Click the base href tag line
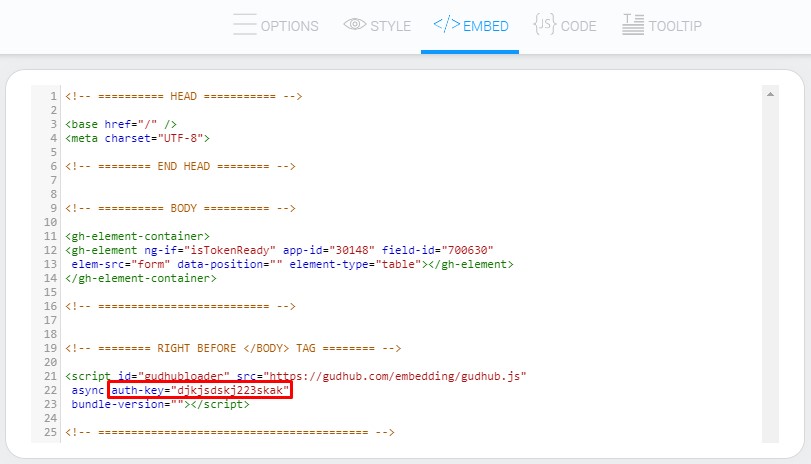This screenshot has width=811, height=464. 113,124
